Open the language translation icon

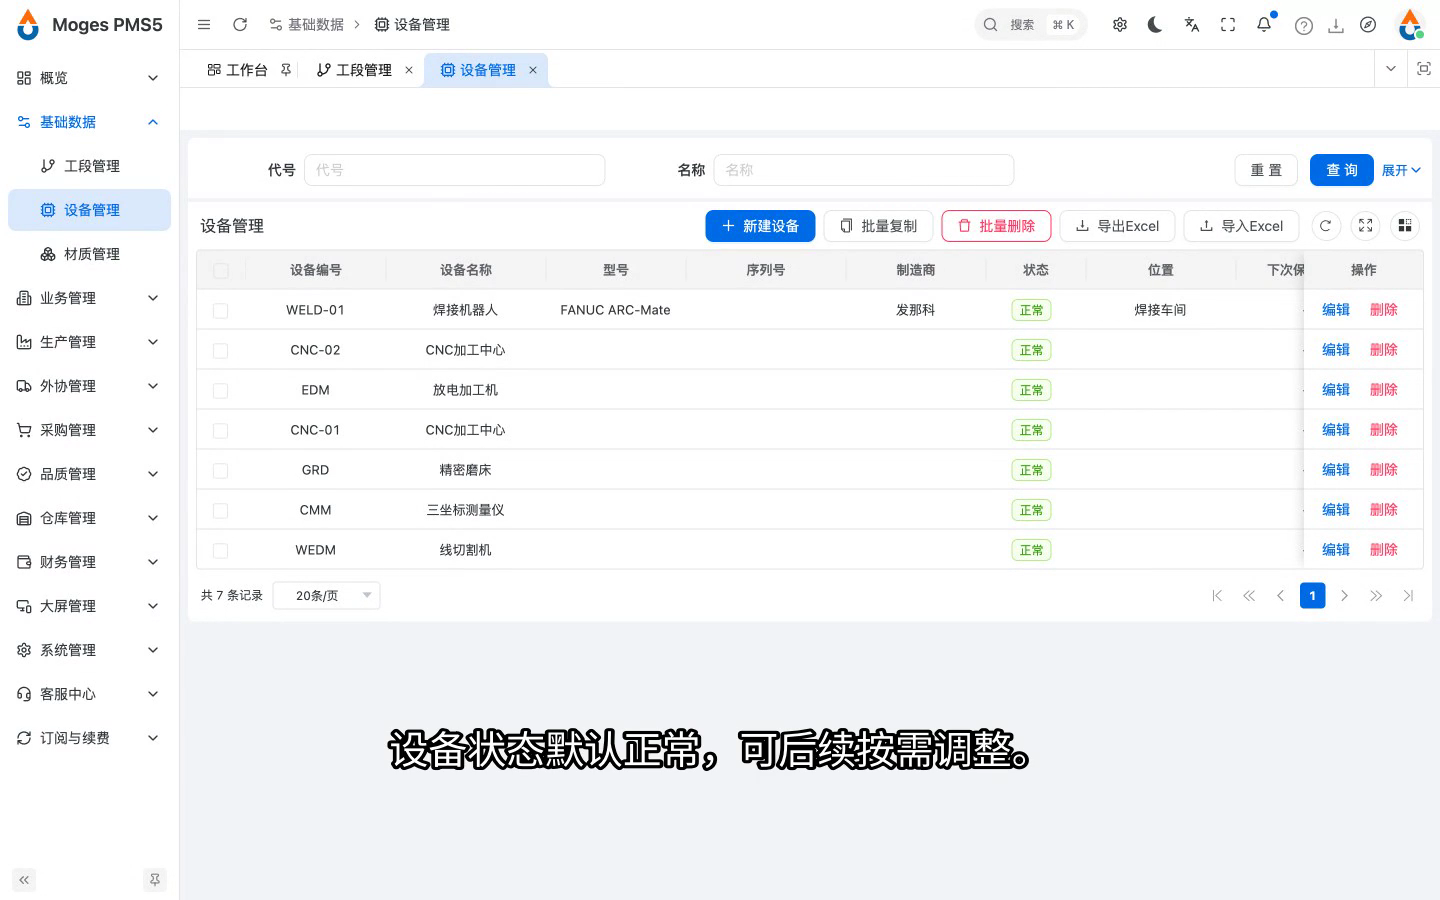[x=1192, y=25]
